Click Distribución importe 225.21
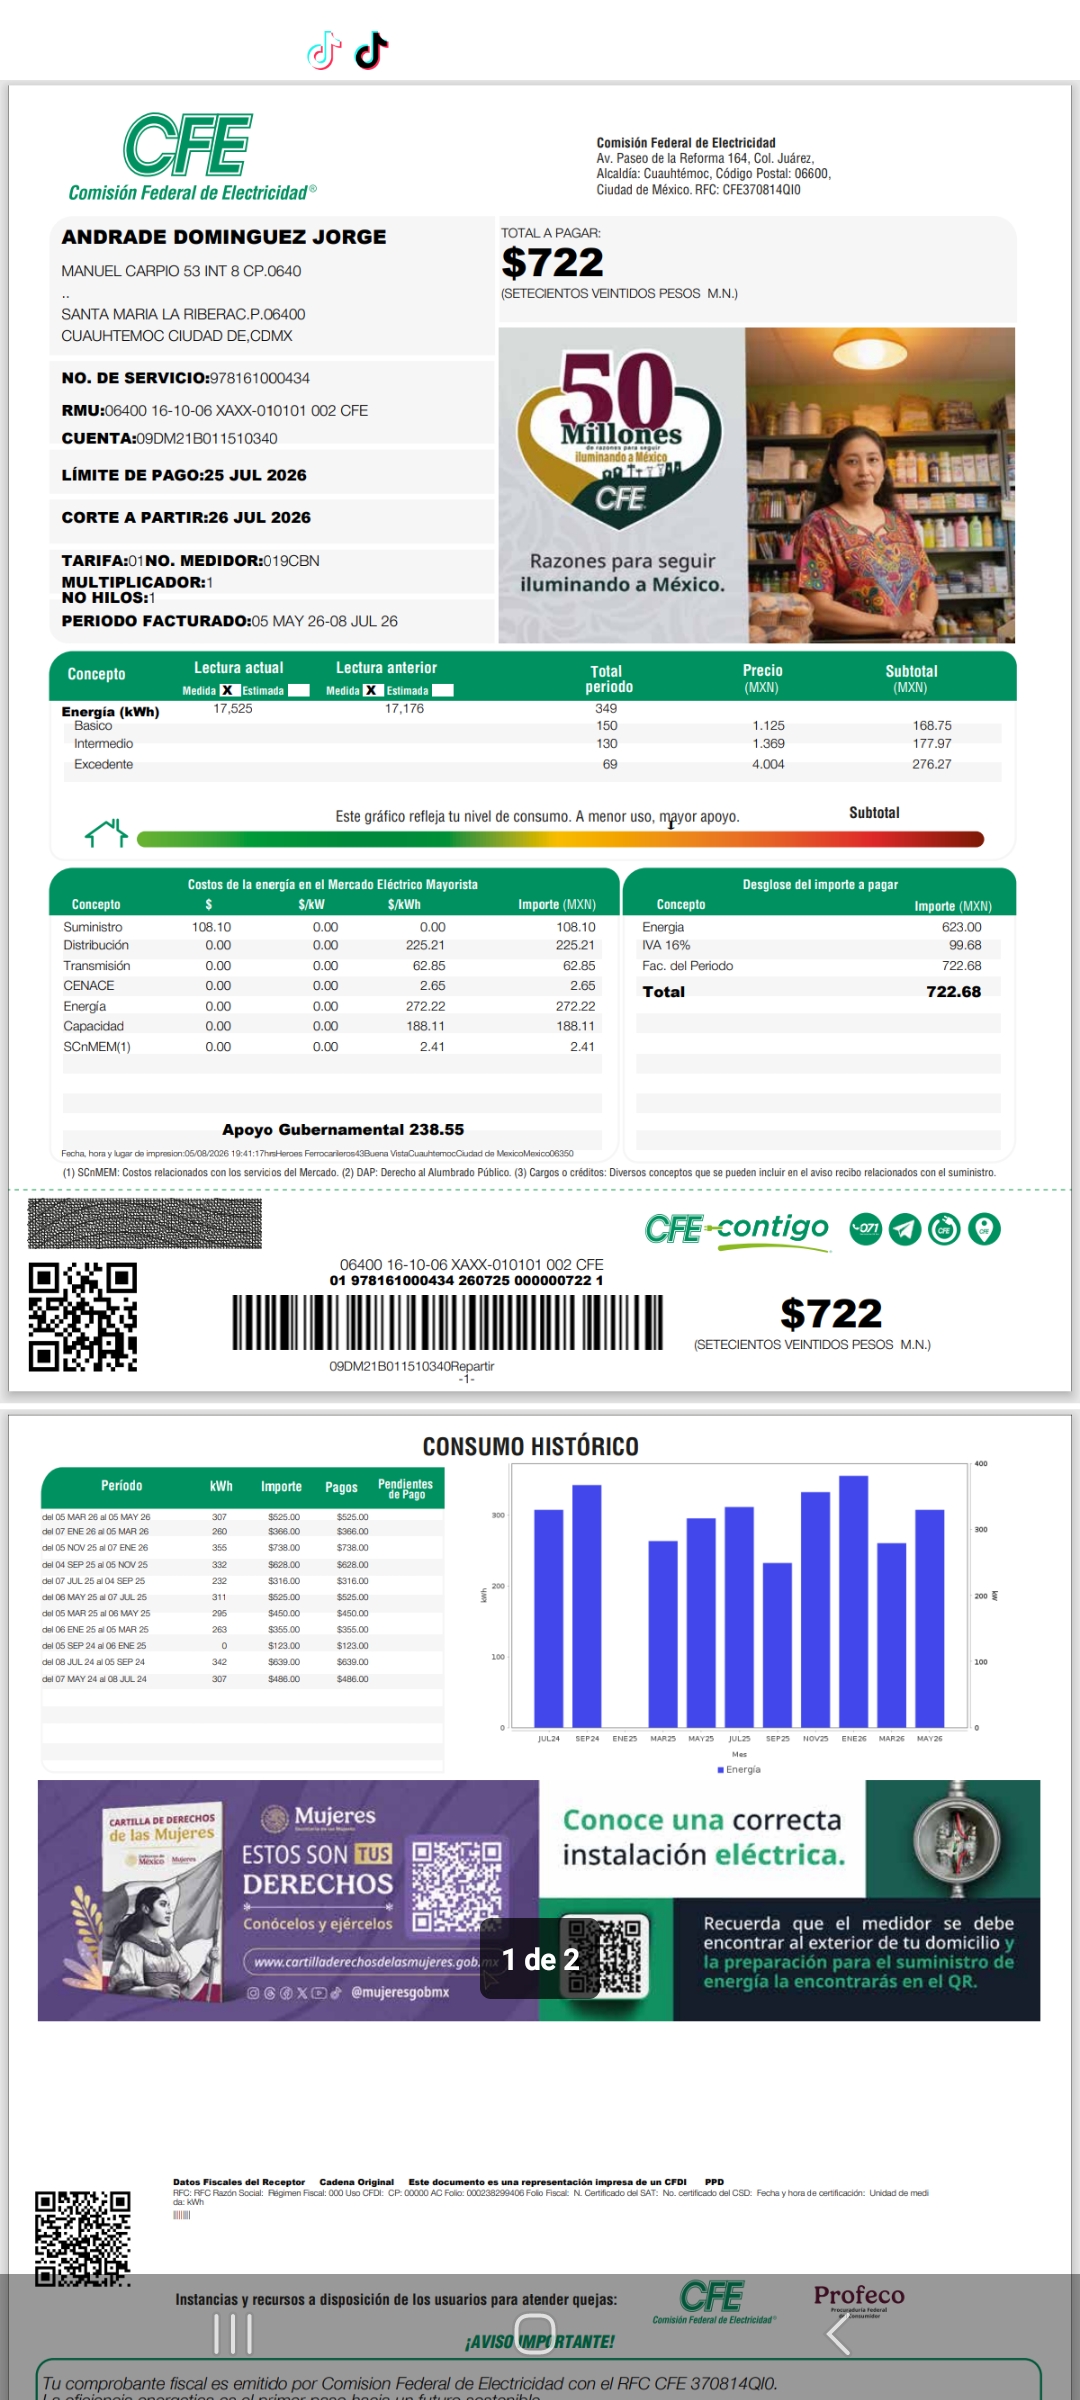 tap(575, 945)
